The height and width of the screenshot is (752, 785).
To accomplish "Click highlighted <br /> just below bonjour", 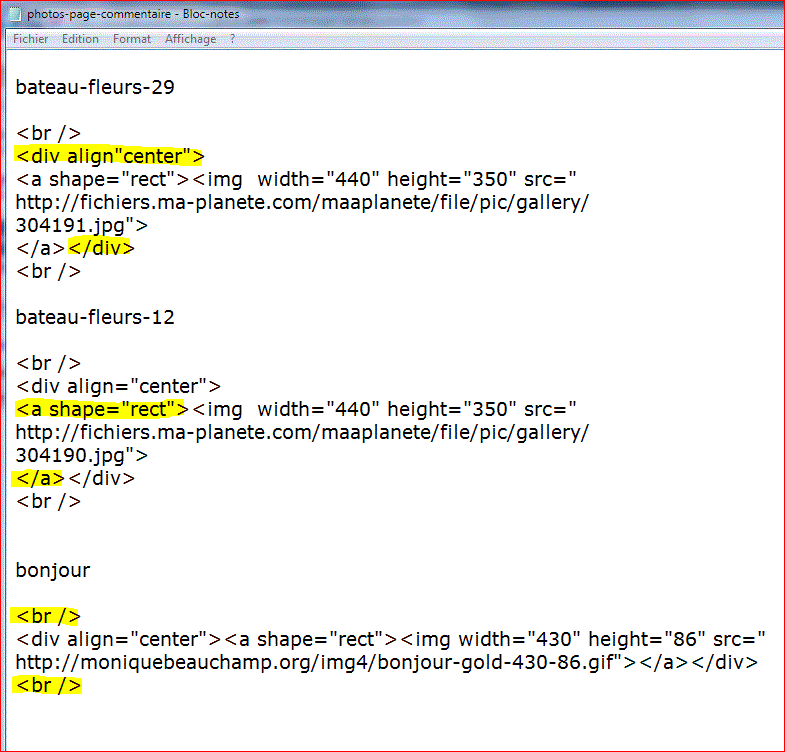I will click(x=47, y=616).
